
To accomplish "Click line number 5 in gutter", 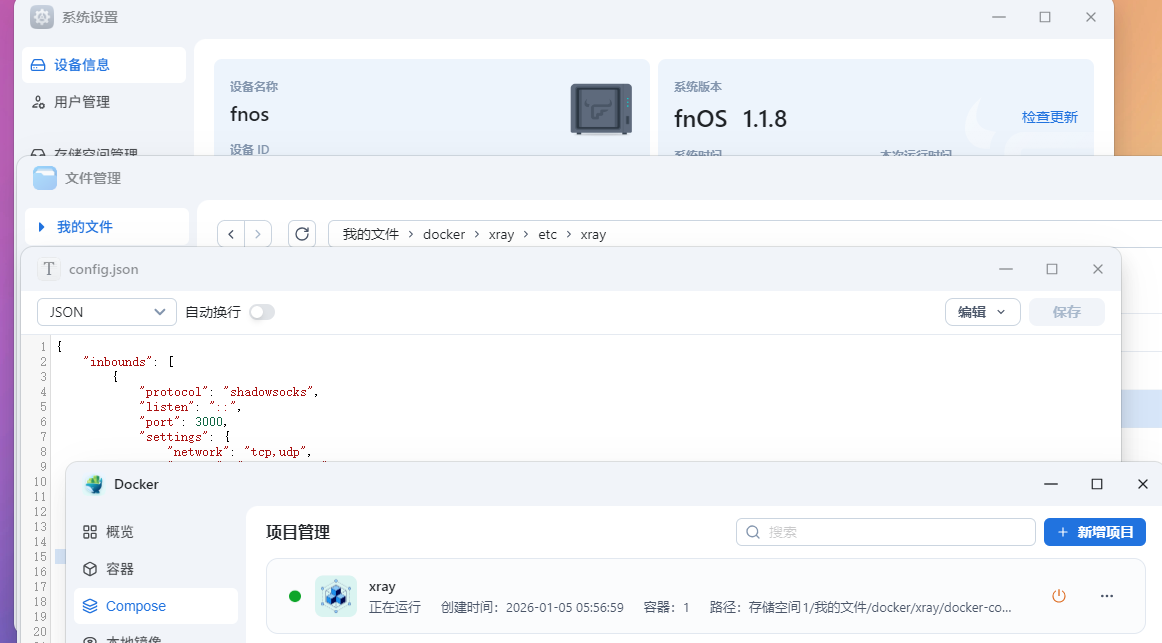I will (x=43, y=407).
